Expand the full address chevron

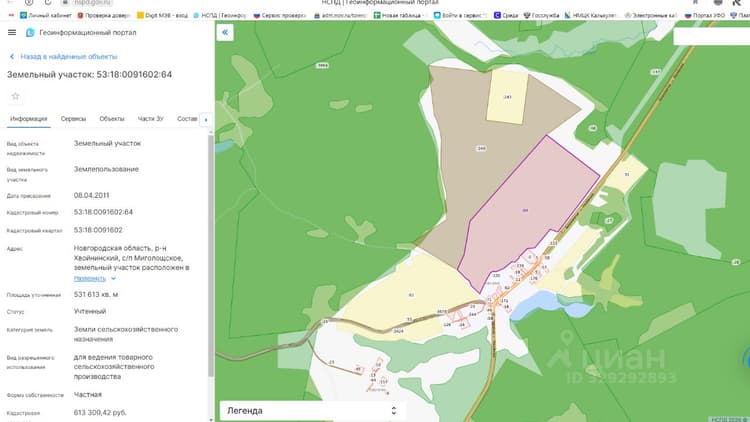tap(113, 278)
